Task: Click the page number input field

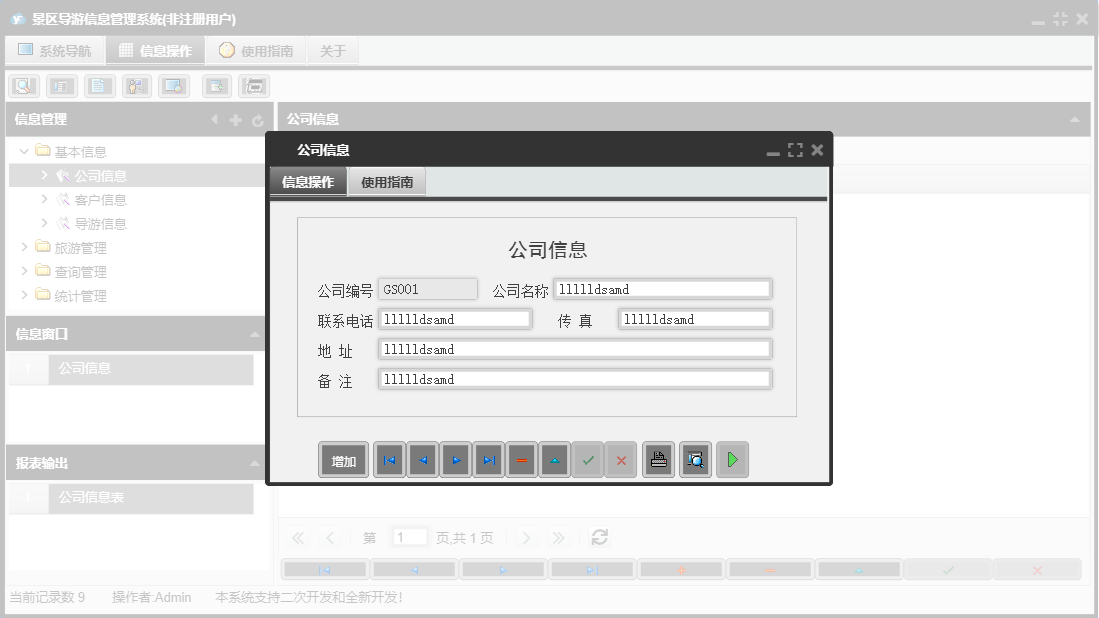Action: pos(409,537)
